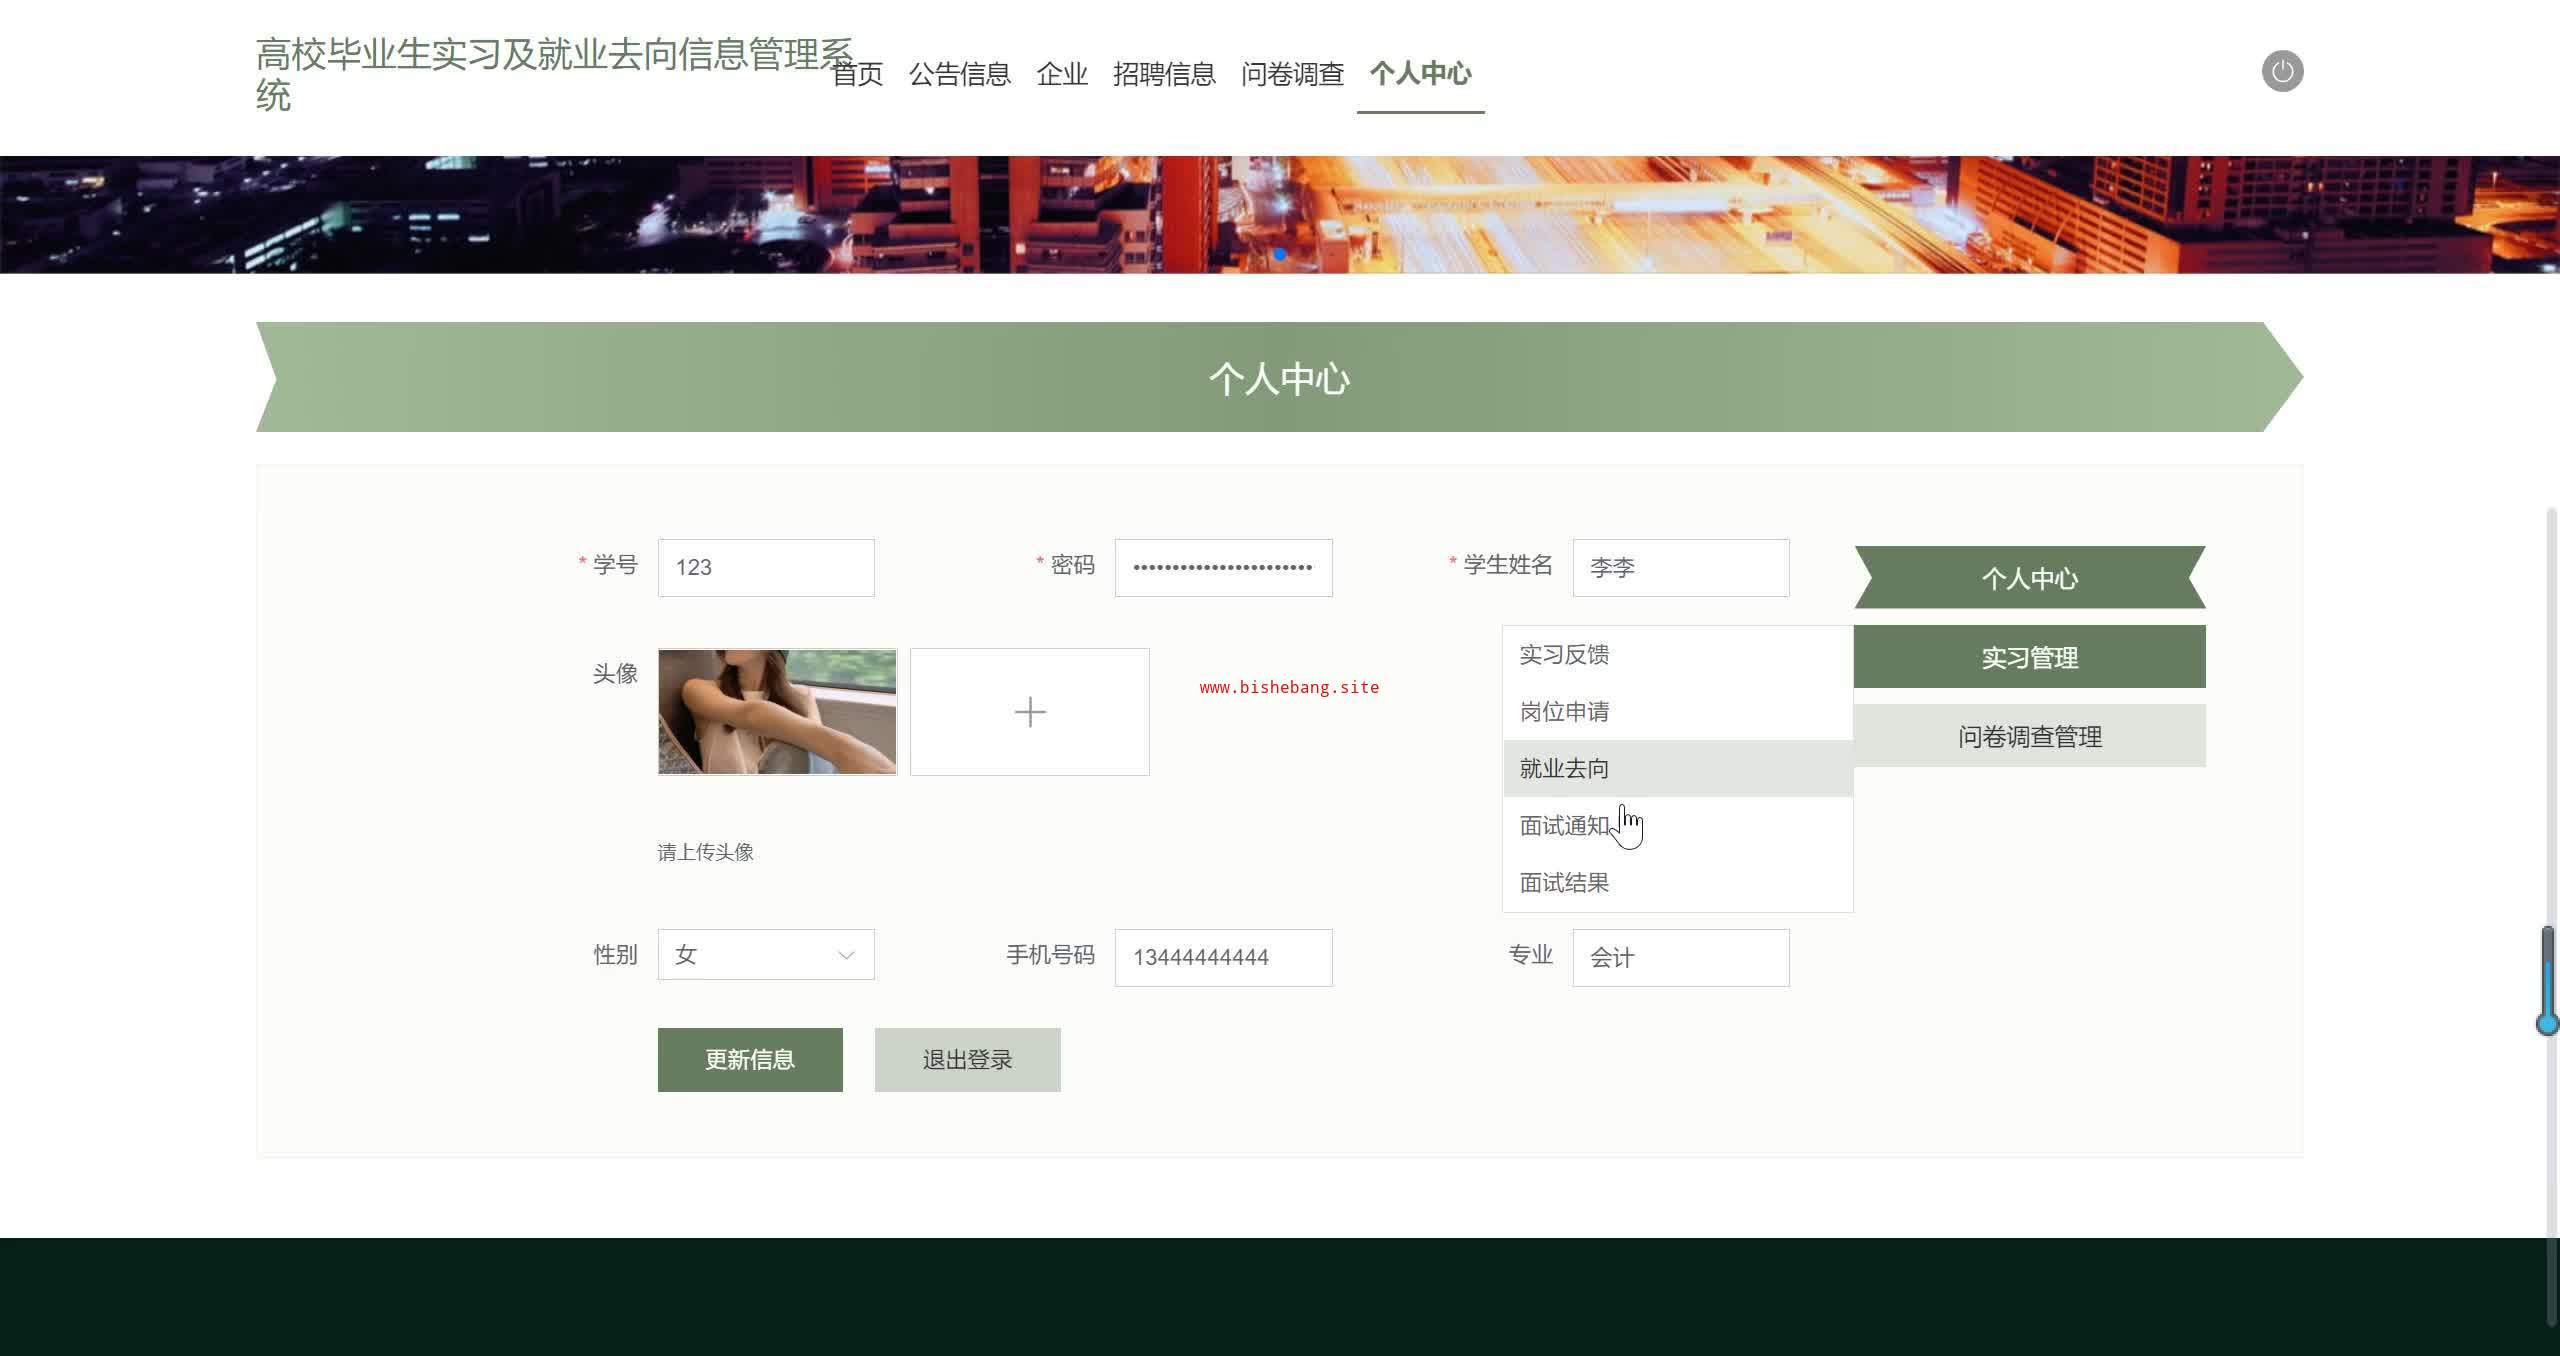This screenshot has height=1356, width=2560.
Task: Click the carousel indicator dot on banner
Action: [1280, 255]
